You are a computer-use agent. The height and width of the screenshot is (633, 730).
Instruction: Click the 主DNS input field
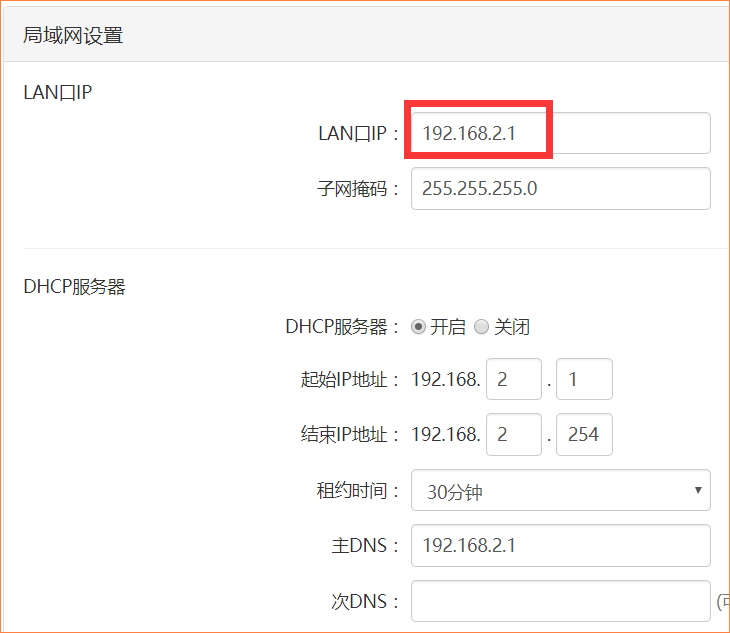(561, 545)
